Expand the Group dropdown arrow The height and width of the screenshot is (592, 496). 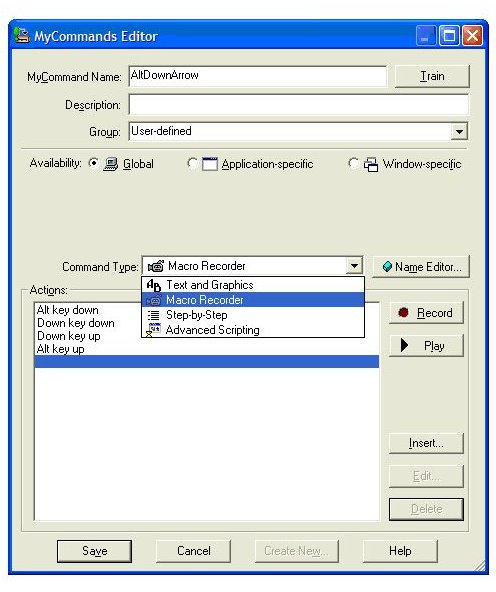[x=459, y=132]
